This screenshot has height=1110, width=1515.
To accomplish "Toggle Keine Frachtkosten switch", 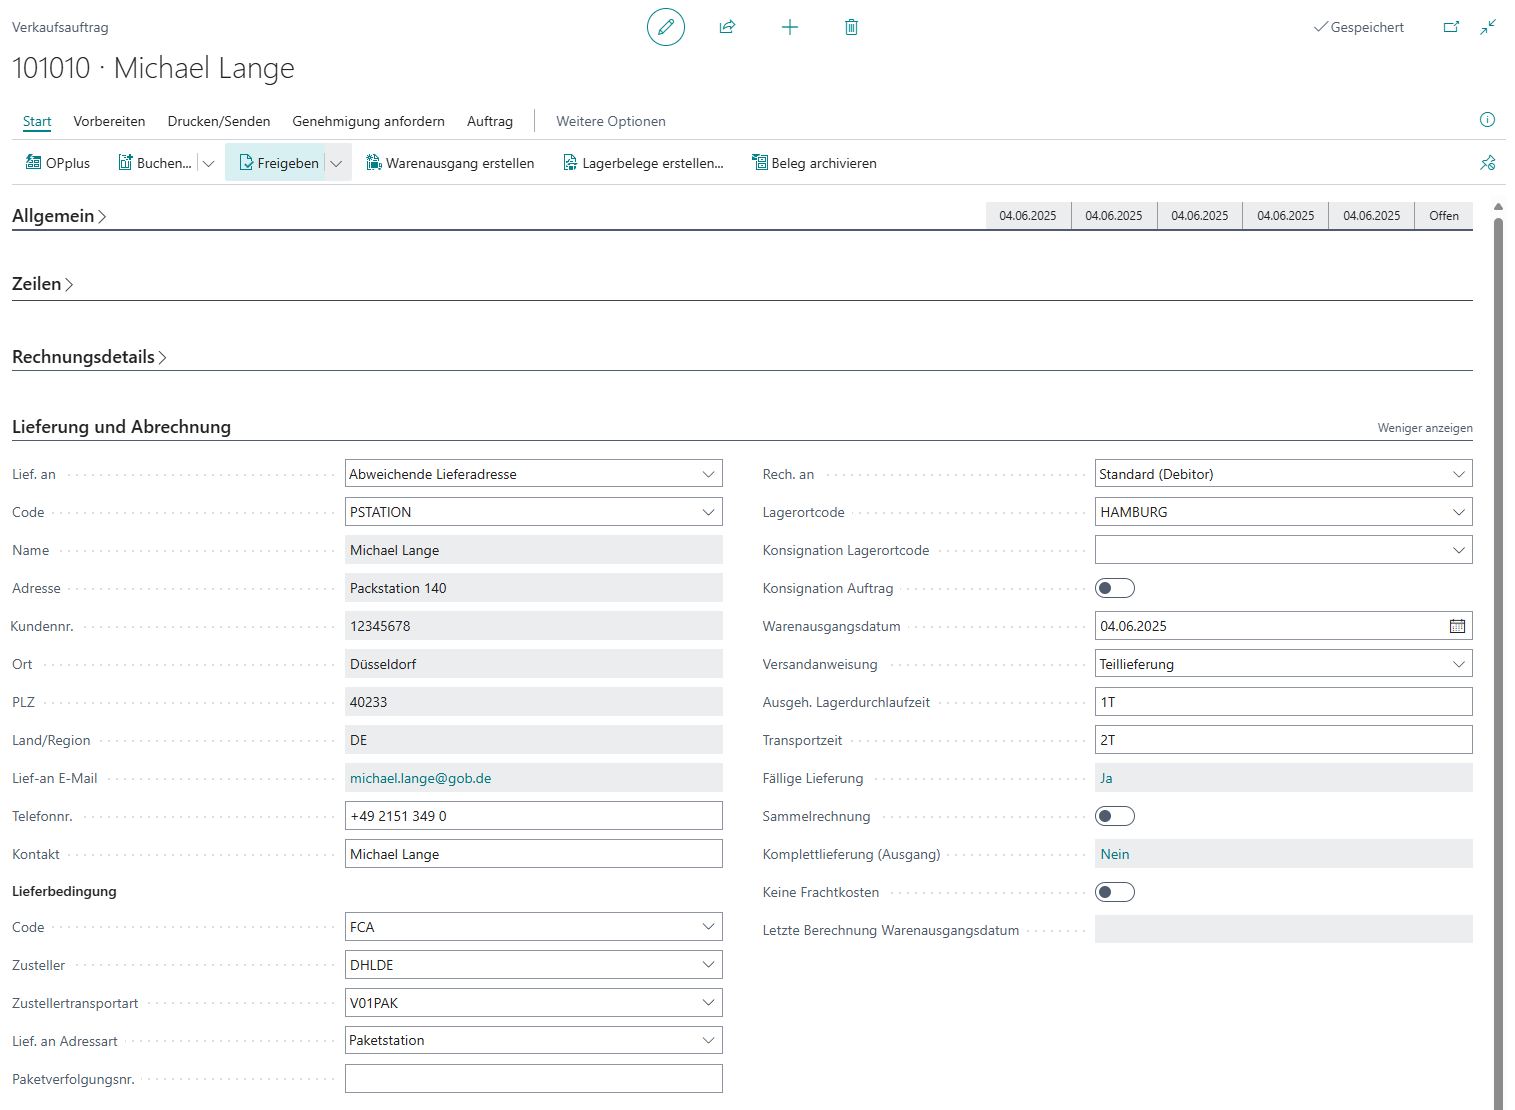I will (x=1114, y=892).
